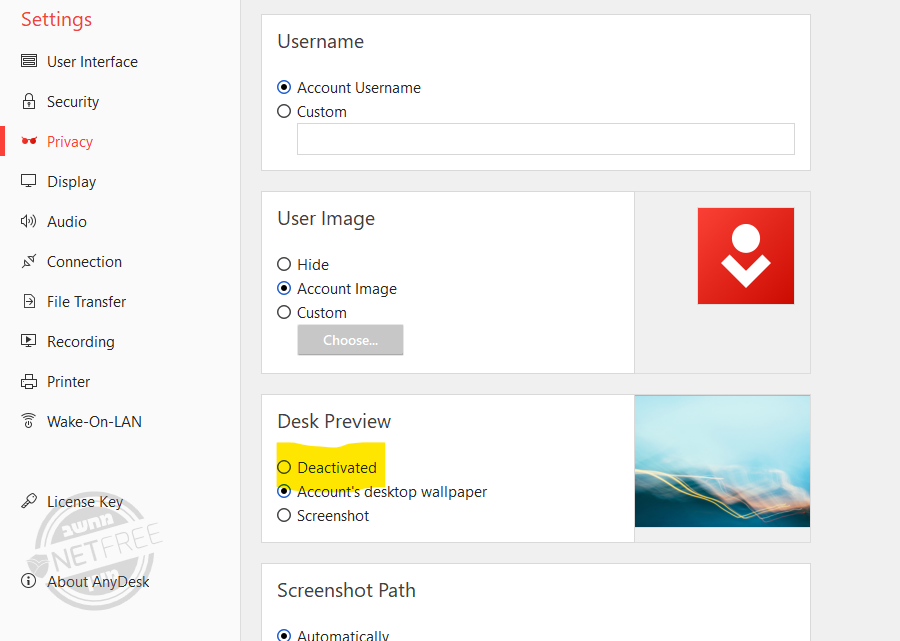
Task: Click the Wake-On-LAN signal icon
Action: coord(29,422)
